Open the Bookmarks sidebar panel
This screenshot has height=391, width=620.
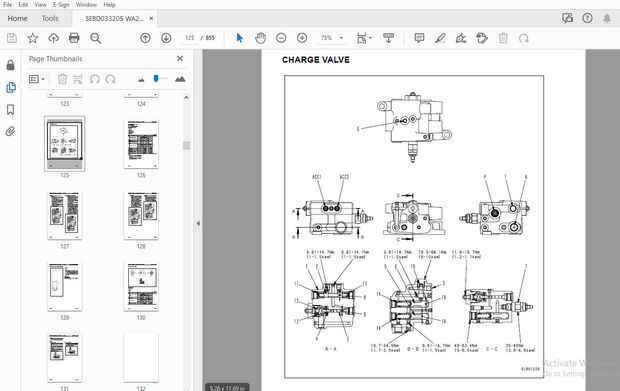(x=11, y=110)
